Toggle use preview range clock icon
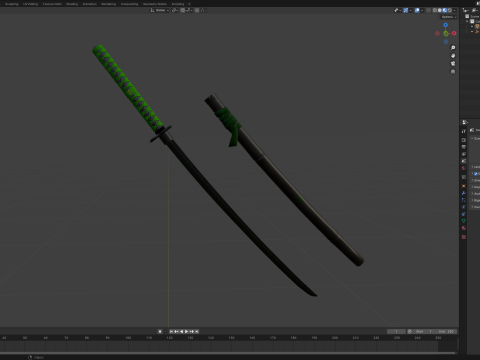Viewport: 480px width, 360px height. tap(410, 331)
